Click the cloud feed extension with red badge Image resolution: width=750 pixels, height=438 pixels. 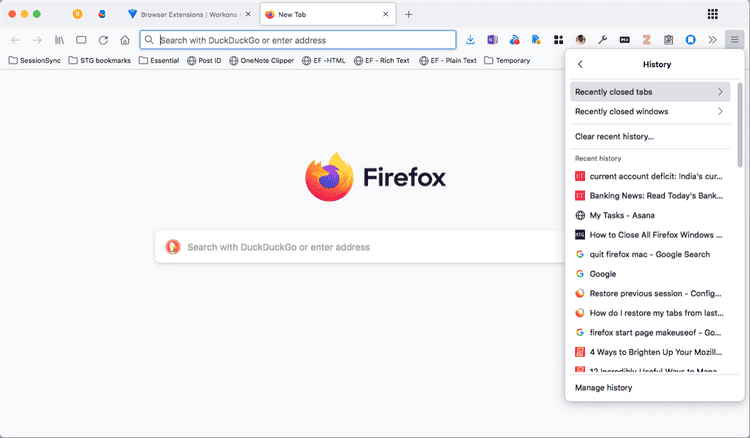pos(514,40)
